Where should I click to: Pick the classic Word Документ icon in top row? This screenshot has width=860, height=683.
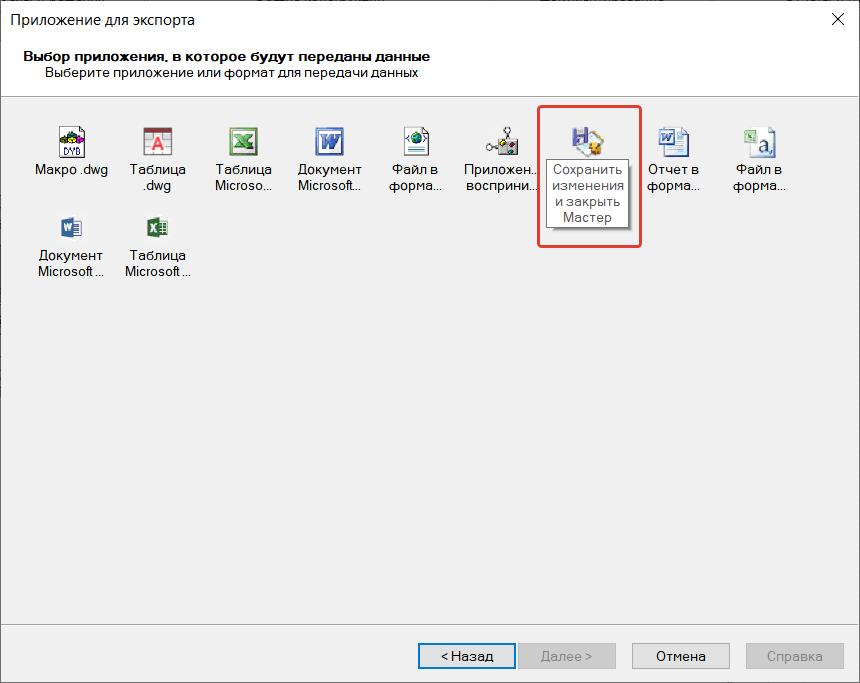pyautogui.click(x=329, y=142)
